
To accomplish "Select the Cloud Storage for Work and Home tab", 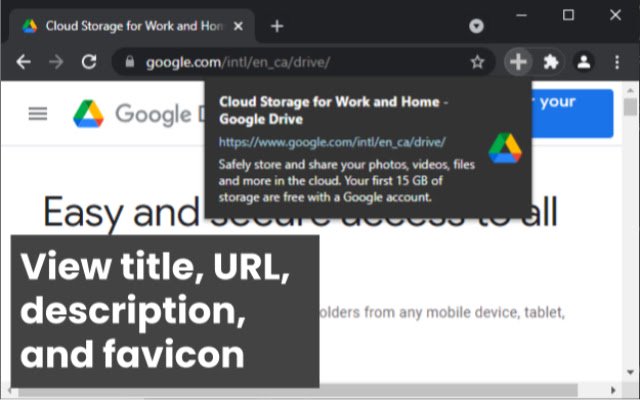I will [132, 26].
